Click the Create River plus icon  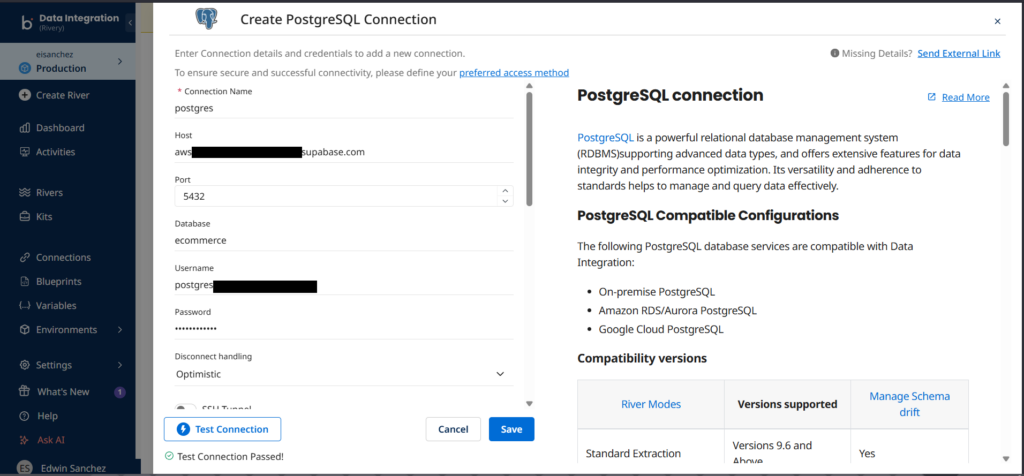(25, 95)
